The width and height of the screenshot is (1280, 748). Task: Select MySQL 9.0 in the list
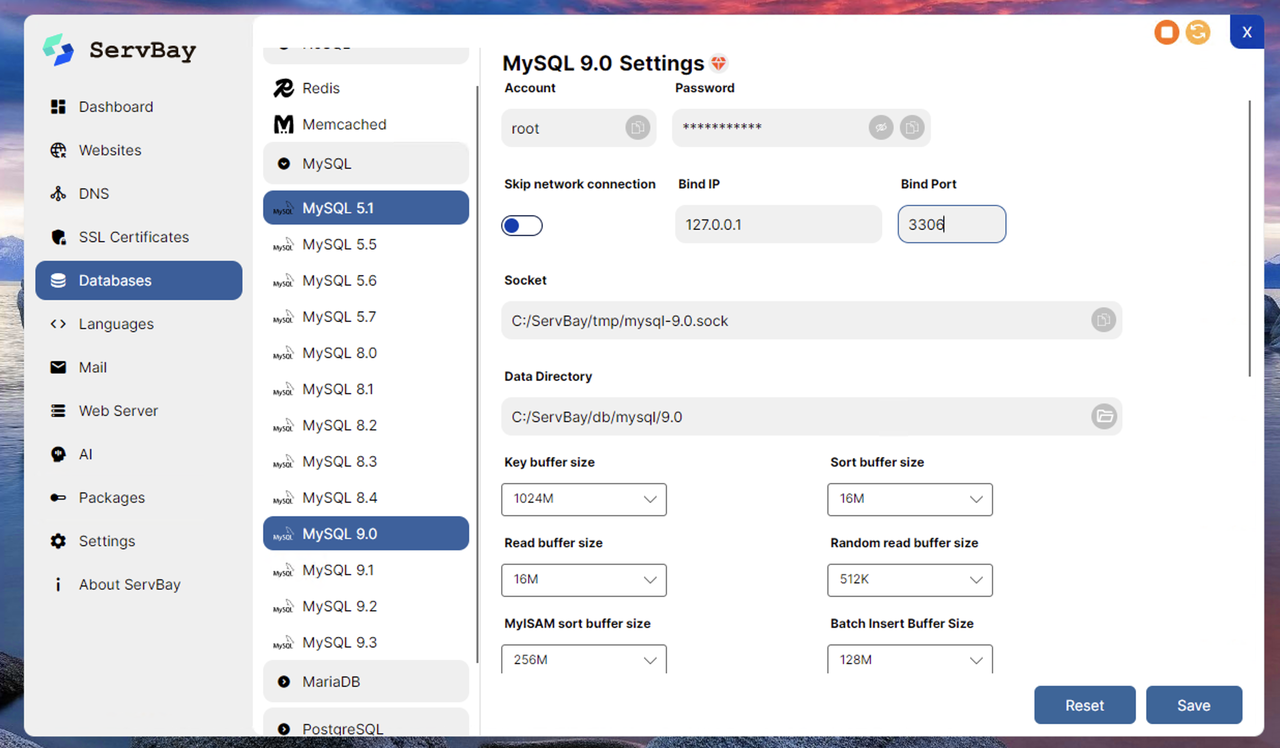(366, 534)
